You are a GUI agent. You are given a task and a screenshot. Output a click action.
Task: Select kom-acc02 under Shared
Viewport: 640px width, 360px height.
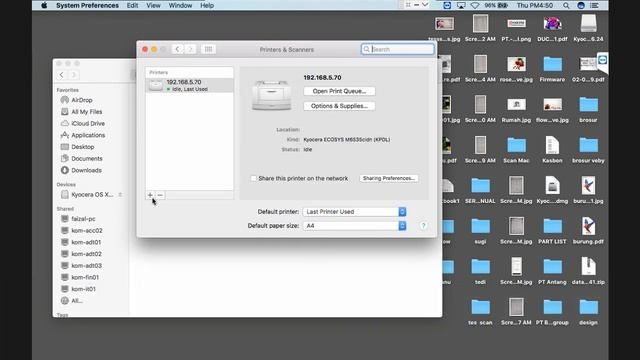coord(87,231)
